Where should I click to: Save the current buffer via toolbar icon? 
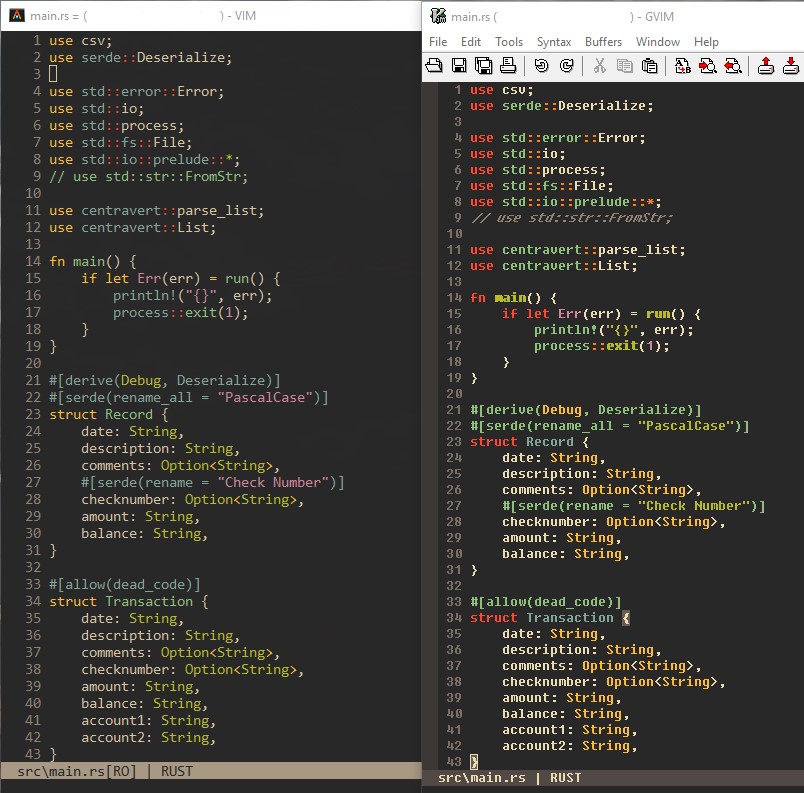(x=458, y=65)
